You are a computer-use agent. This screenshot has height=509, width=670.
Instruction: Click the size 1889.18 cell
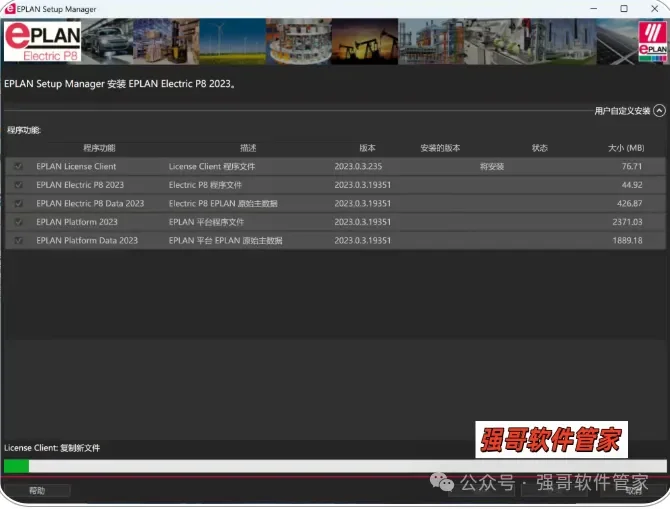coord(627,240)
